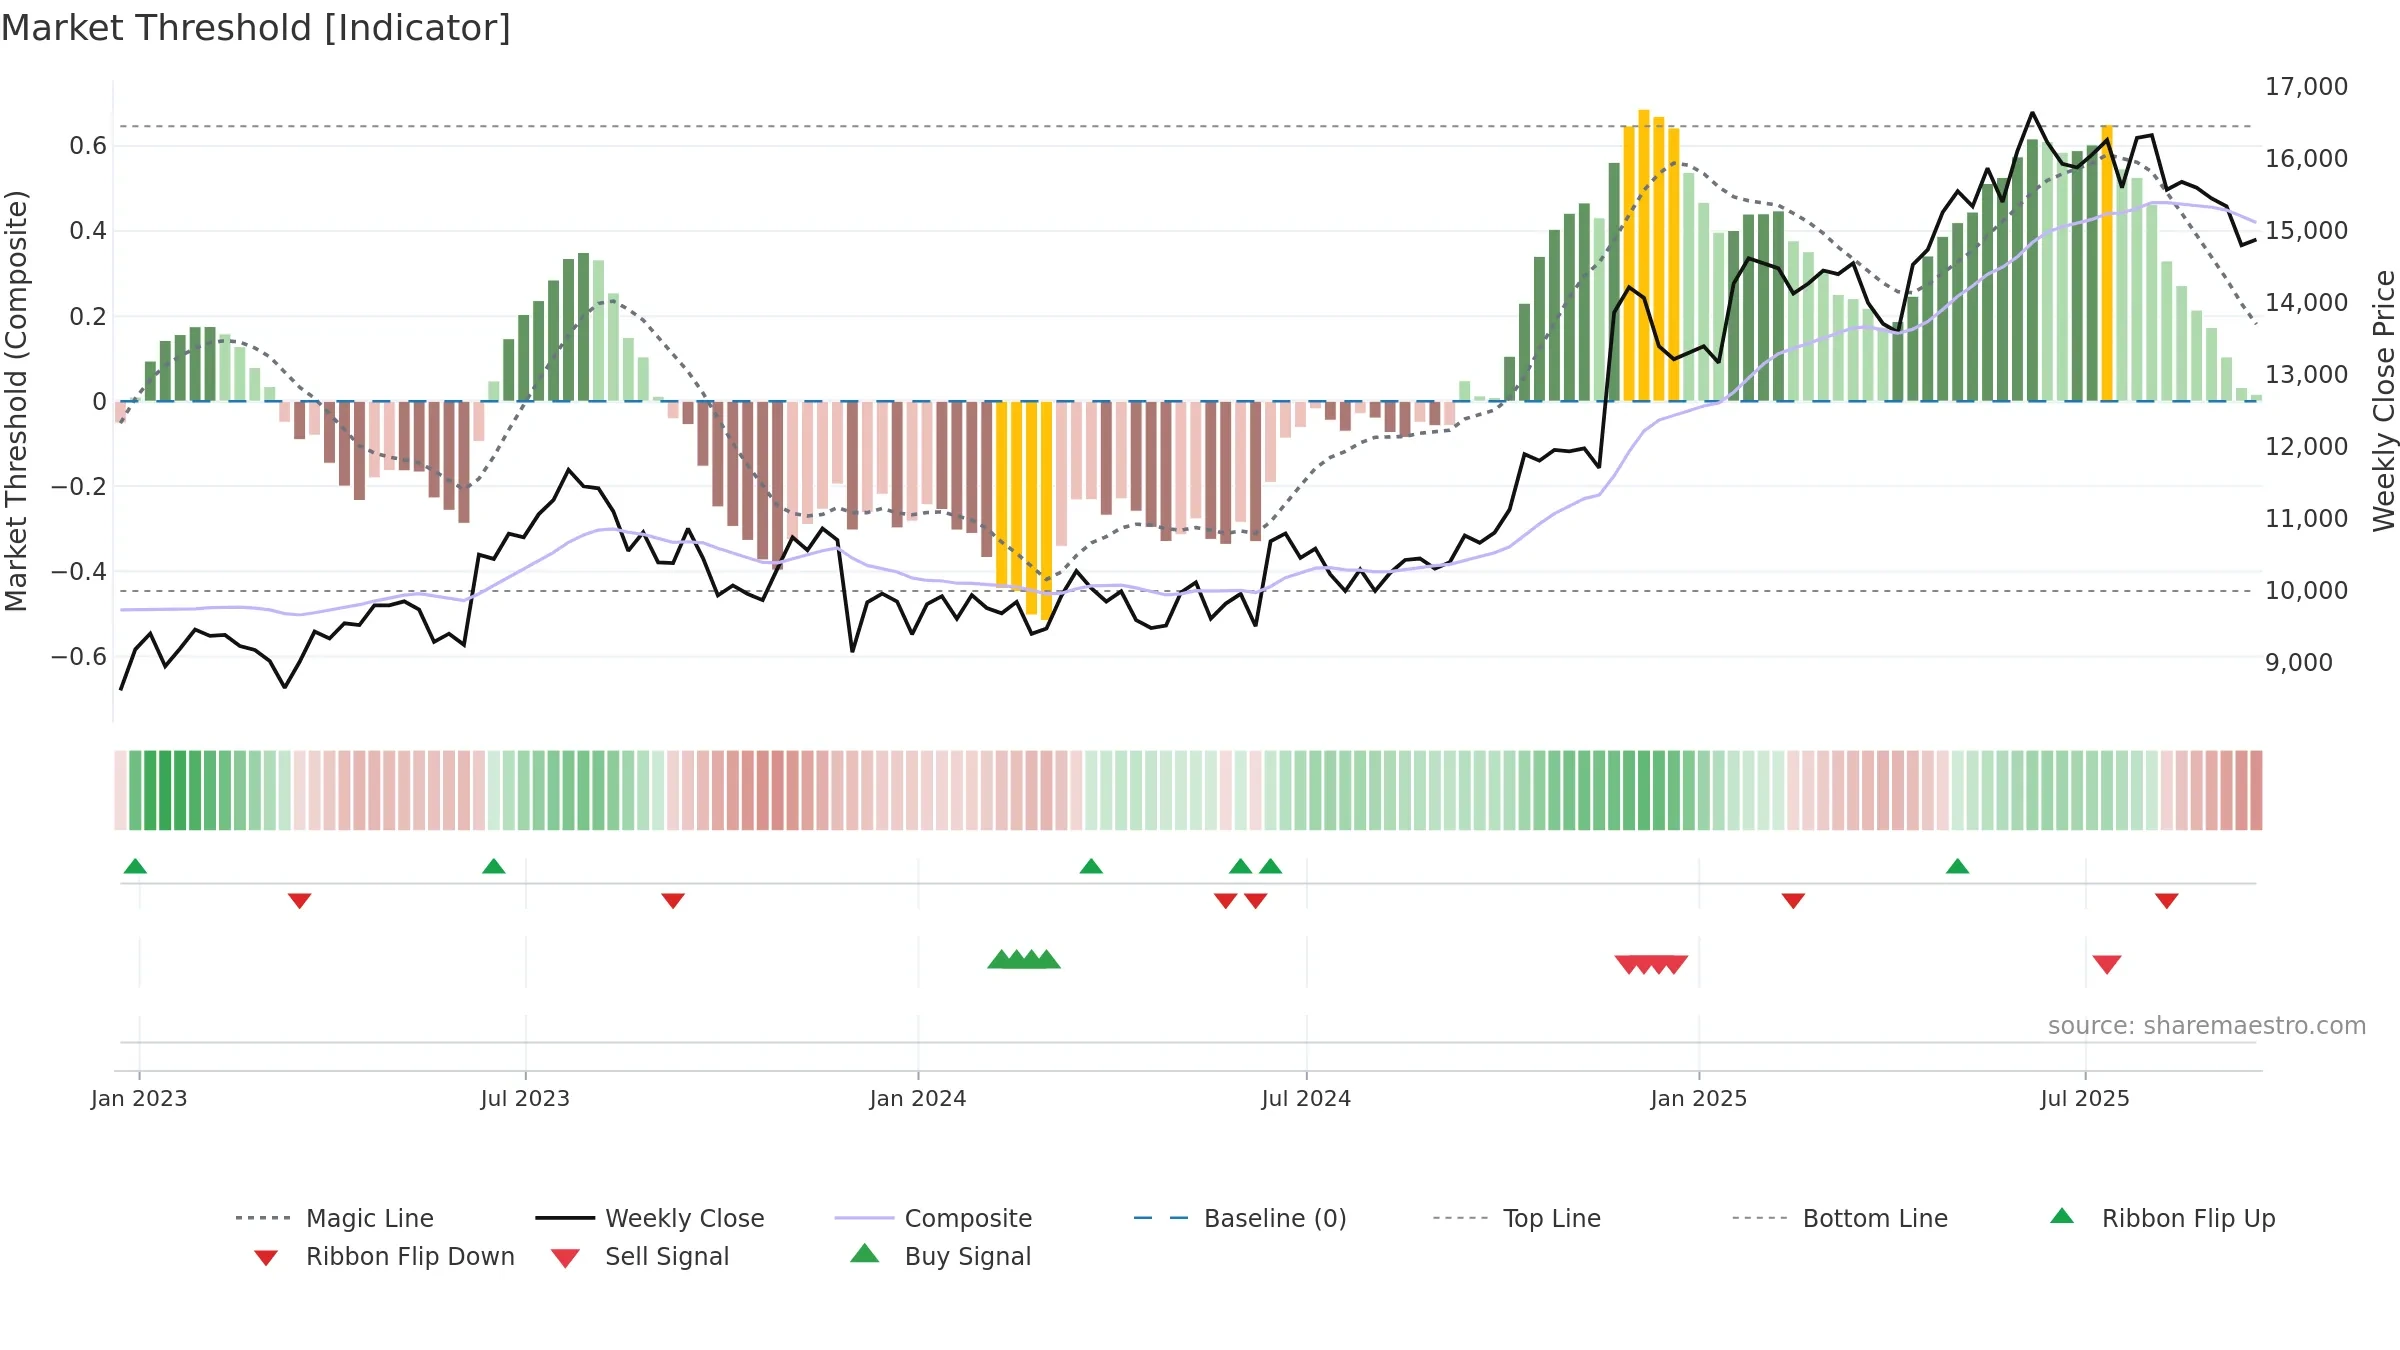Click the green flip-up triangle near June 2023

(494, 866)
